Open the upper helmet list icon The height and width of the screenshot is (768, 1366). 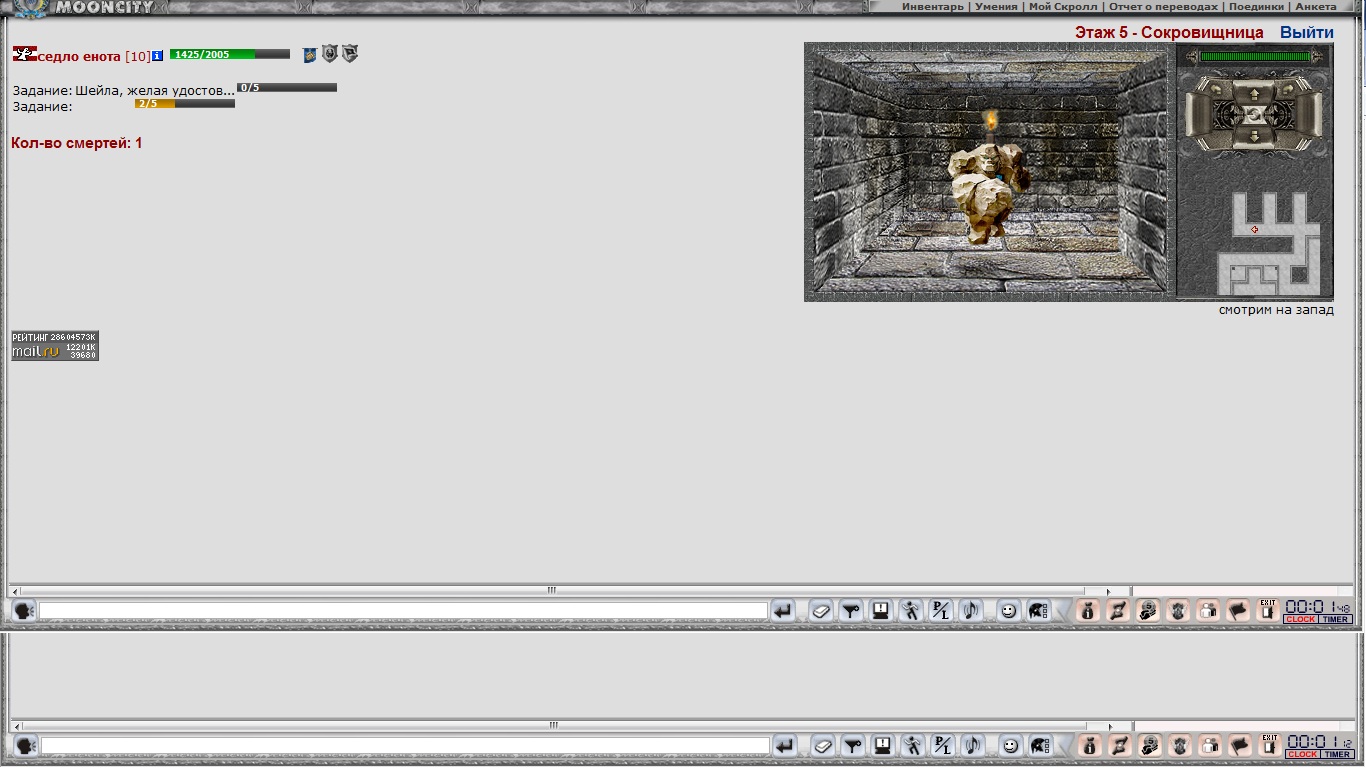pos(1039,610)
